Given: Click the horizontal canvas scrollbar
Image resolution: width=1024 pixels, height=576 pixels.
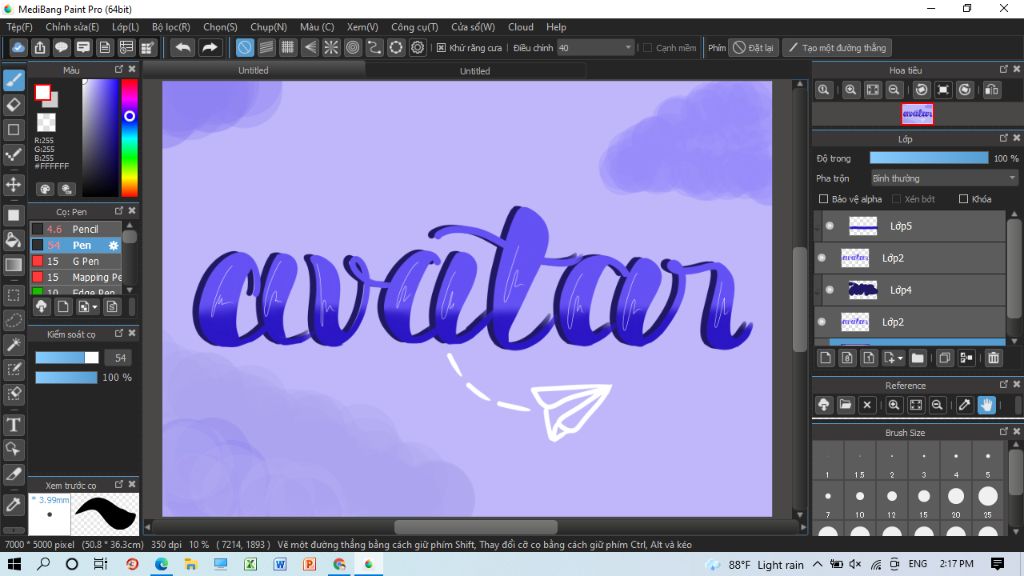Looking at the screenshot, I should tap(475, 527).
